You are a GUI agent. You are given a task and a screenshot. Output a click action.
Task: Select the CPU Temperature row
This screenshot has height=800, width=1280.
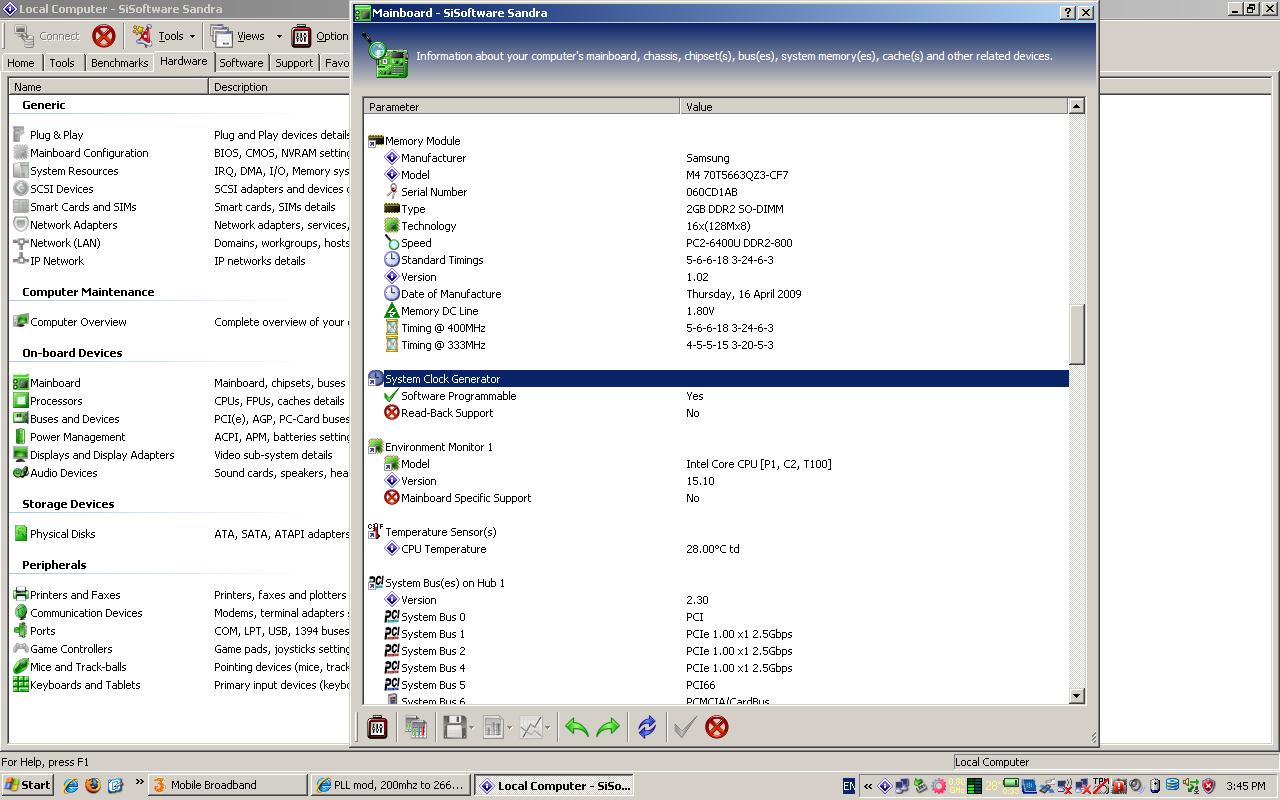tap(717, 549)
